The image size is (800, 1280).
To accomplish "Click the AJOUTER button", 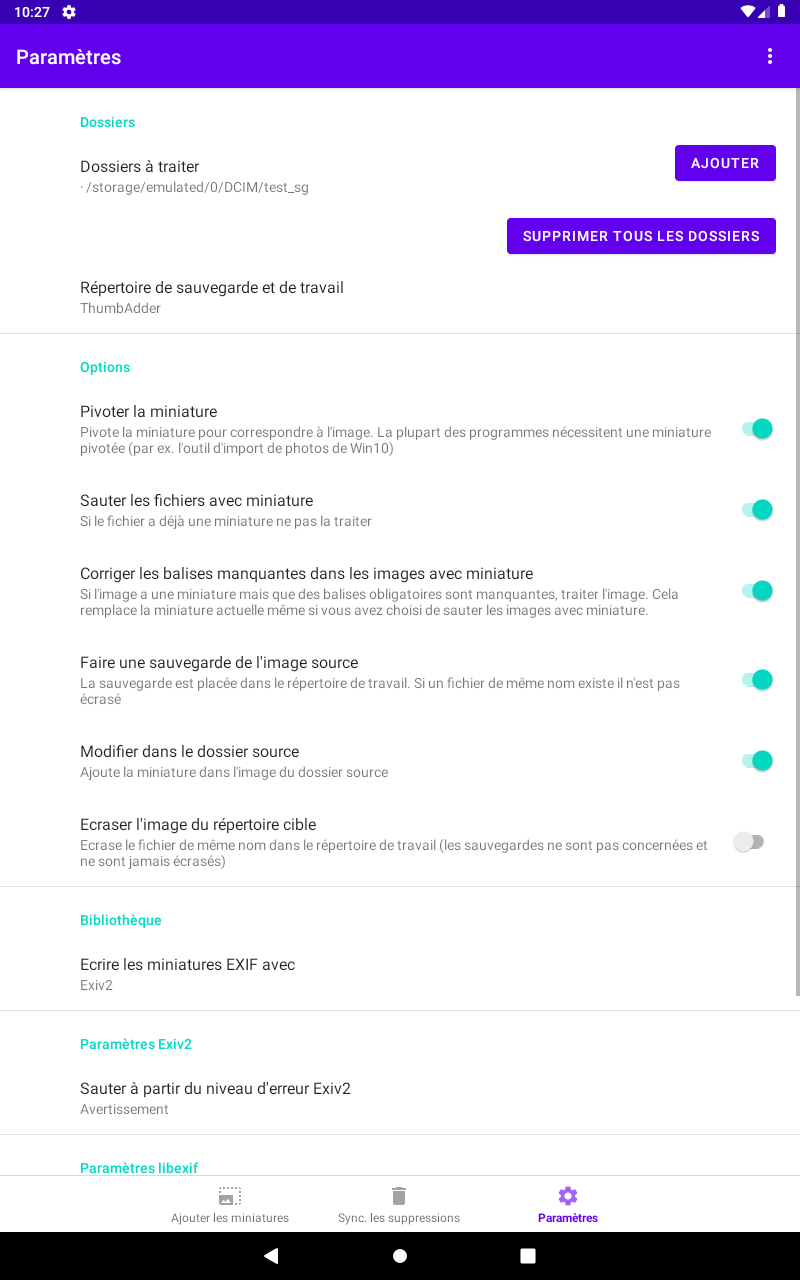I will click(x=725, y=163).
